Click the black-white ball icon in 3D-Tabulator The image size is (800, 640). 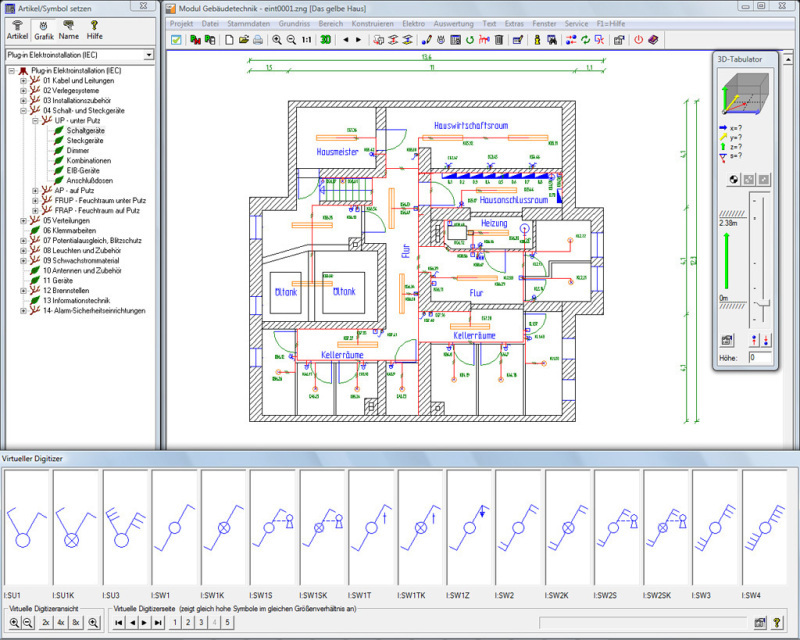click(x=733, y=180)
